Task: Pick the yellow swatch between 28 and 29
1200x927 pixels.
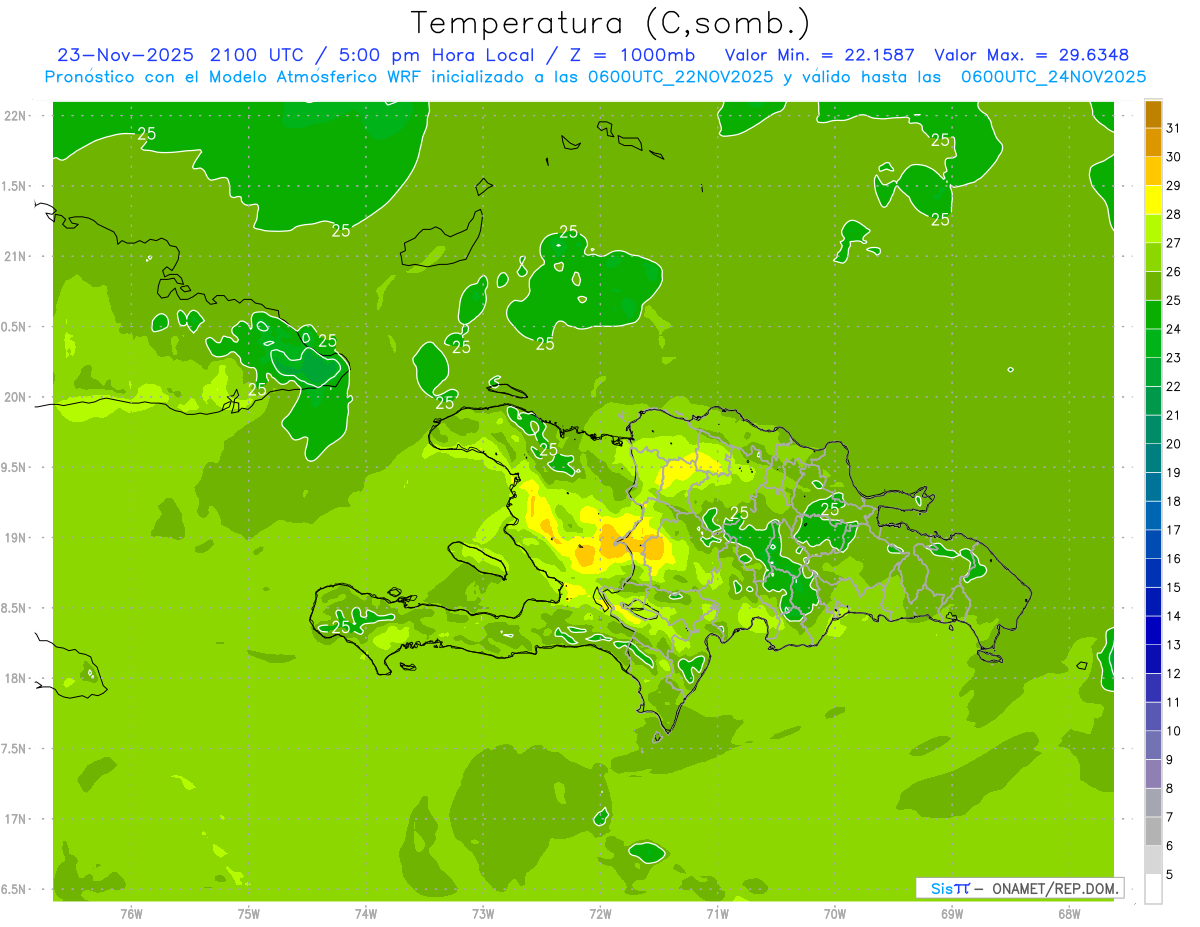Action: click(x=1153, y=200)
